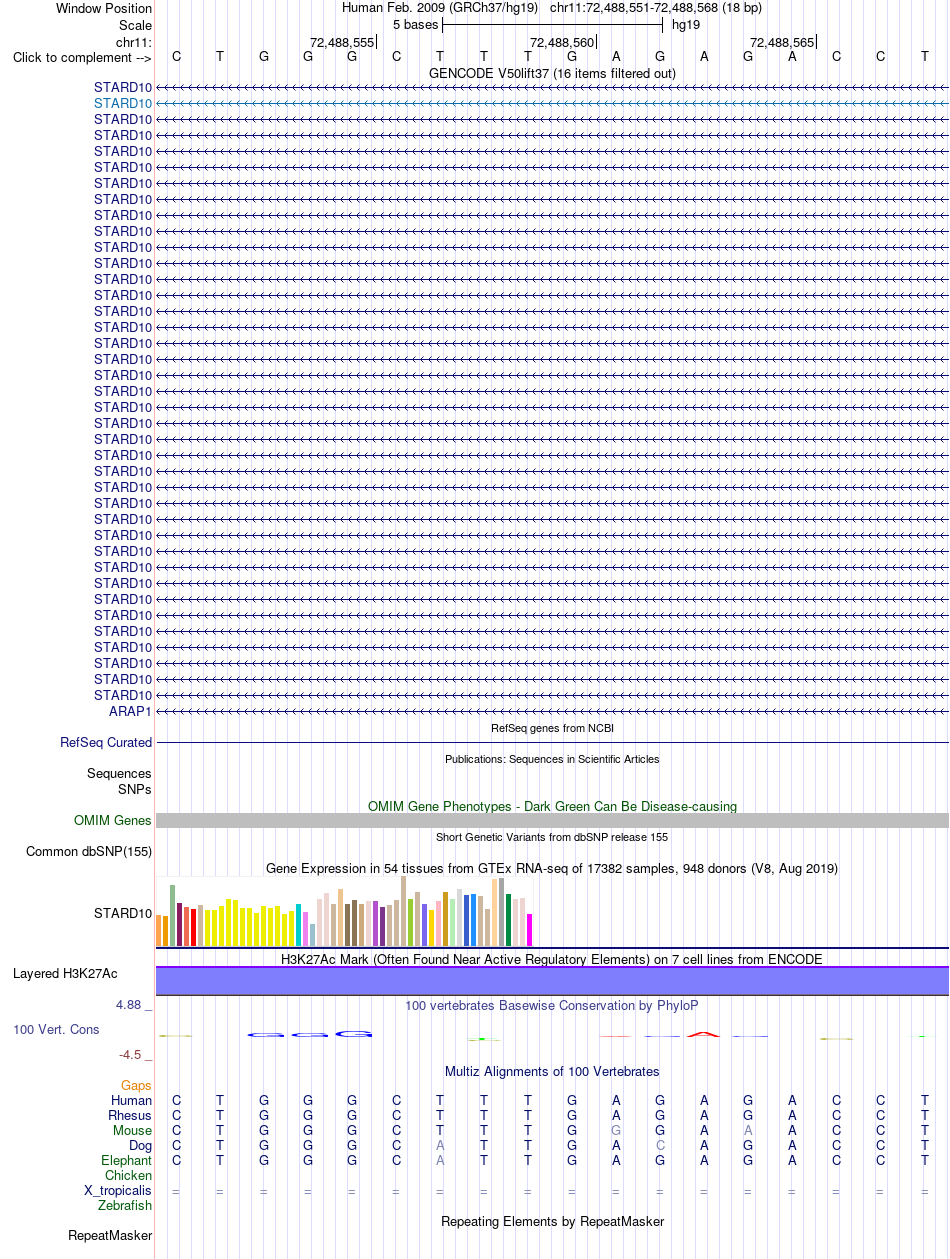Viewport: 950px width, 1259px height.
Task: Click the faded C mismatch in Dog row
Action: 660,1146
